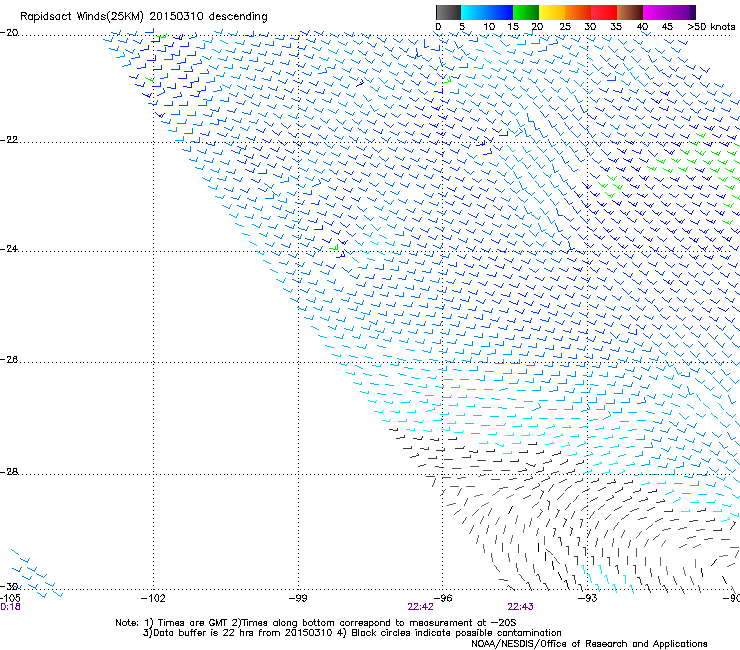Click the 'NOAA/NESDIS/Office of Research and Applications' credit
The width and height of the screenshot is (740, 650).
tap(589, 644)
